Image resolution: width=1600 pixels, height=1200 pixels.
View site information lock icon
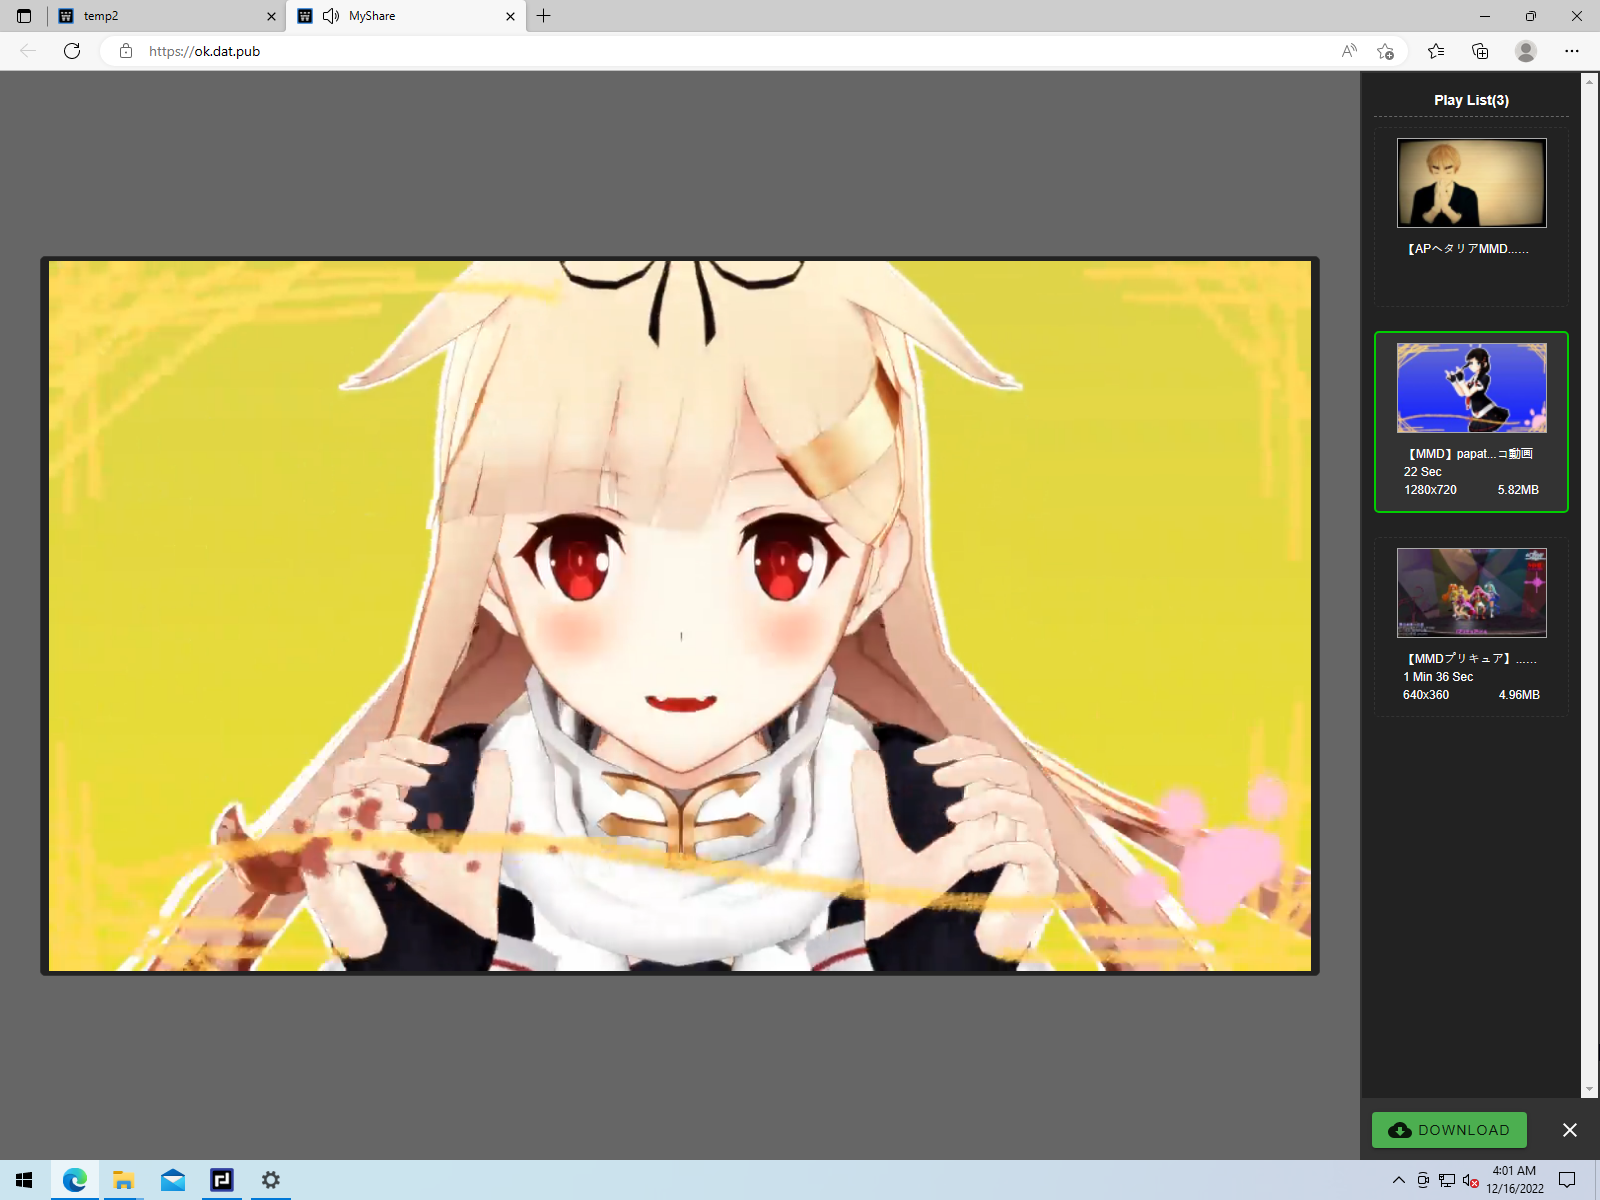click(x=126, y=51)
